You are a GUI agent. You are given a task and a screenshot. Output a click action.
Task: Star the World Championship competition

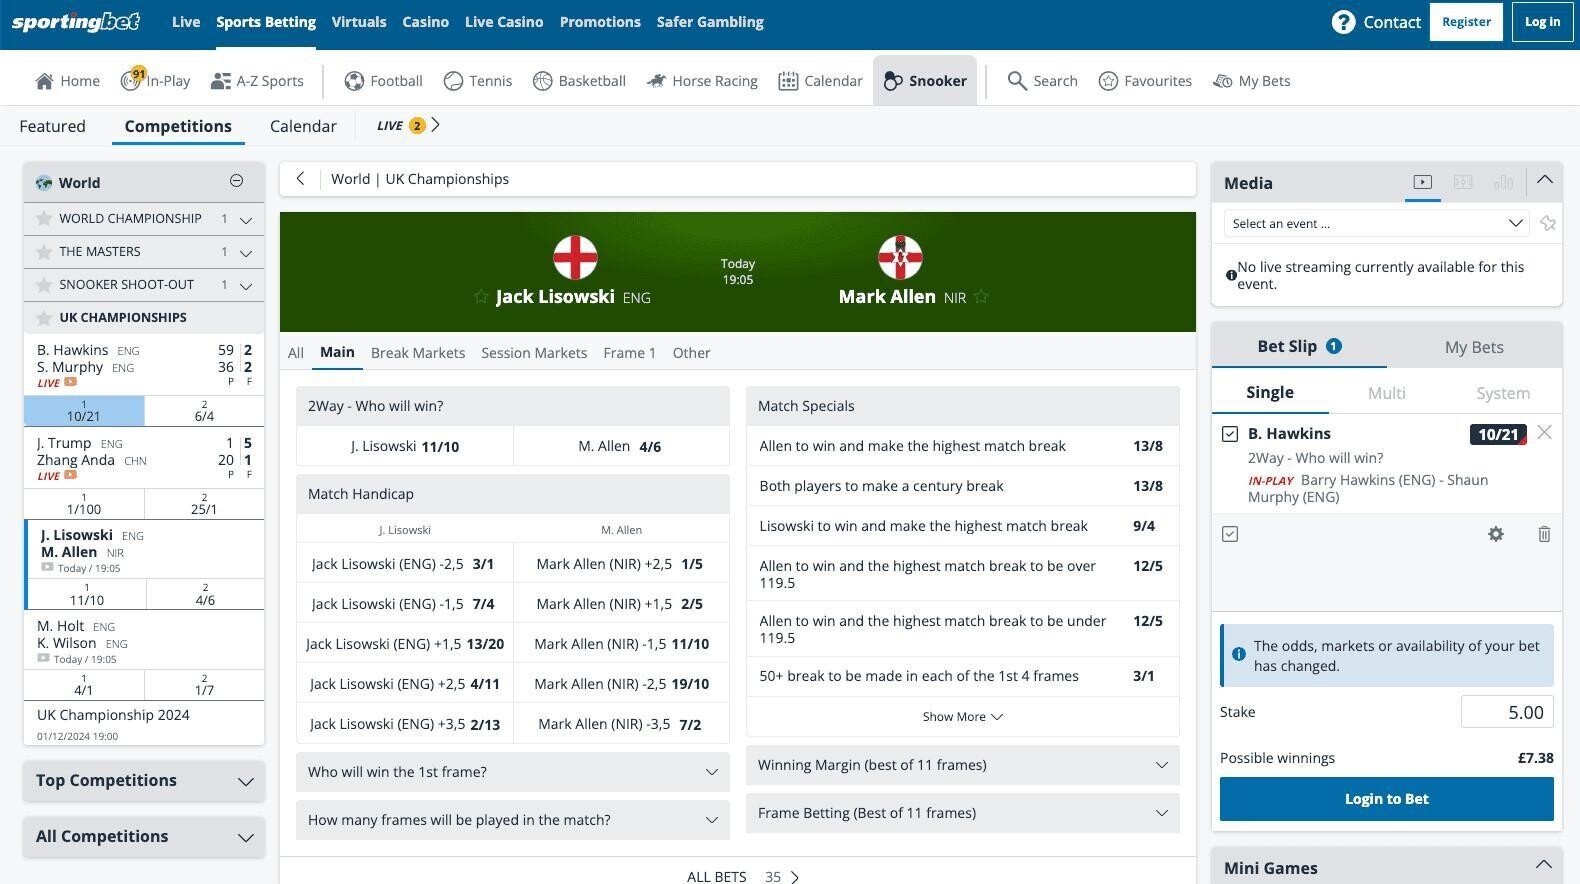[x=44, y=219]
